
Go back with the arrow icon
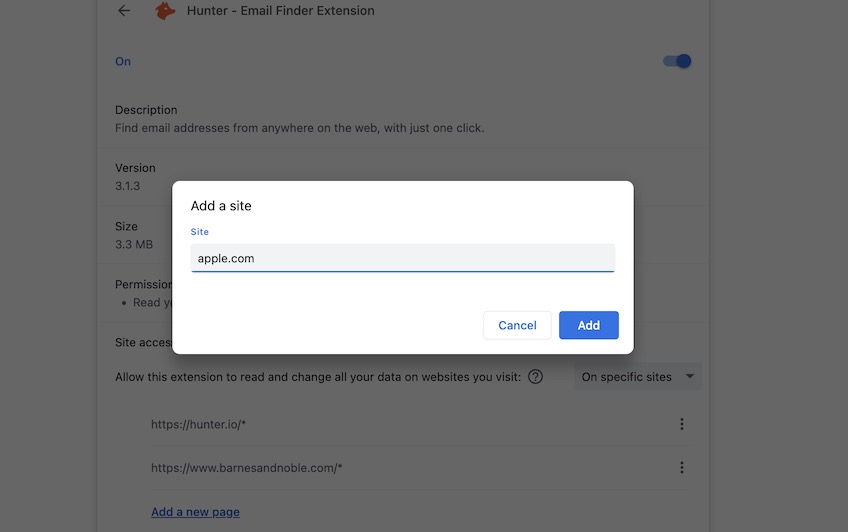[124, 10]
